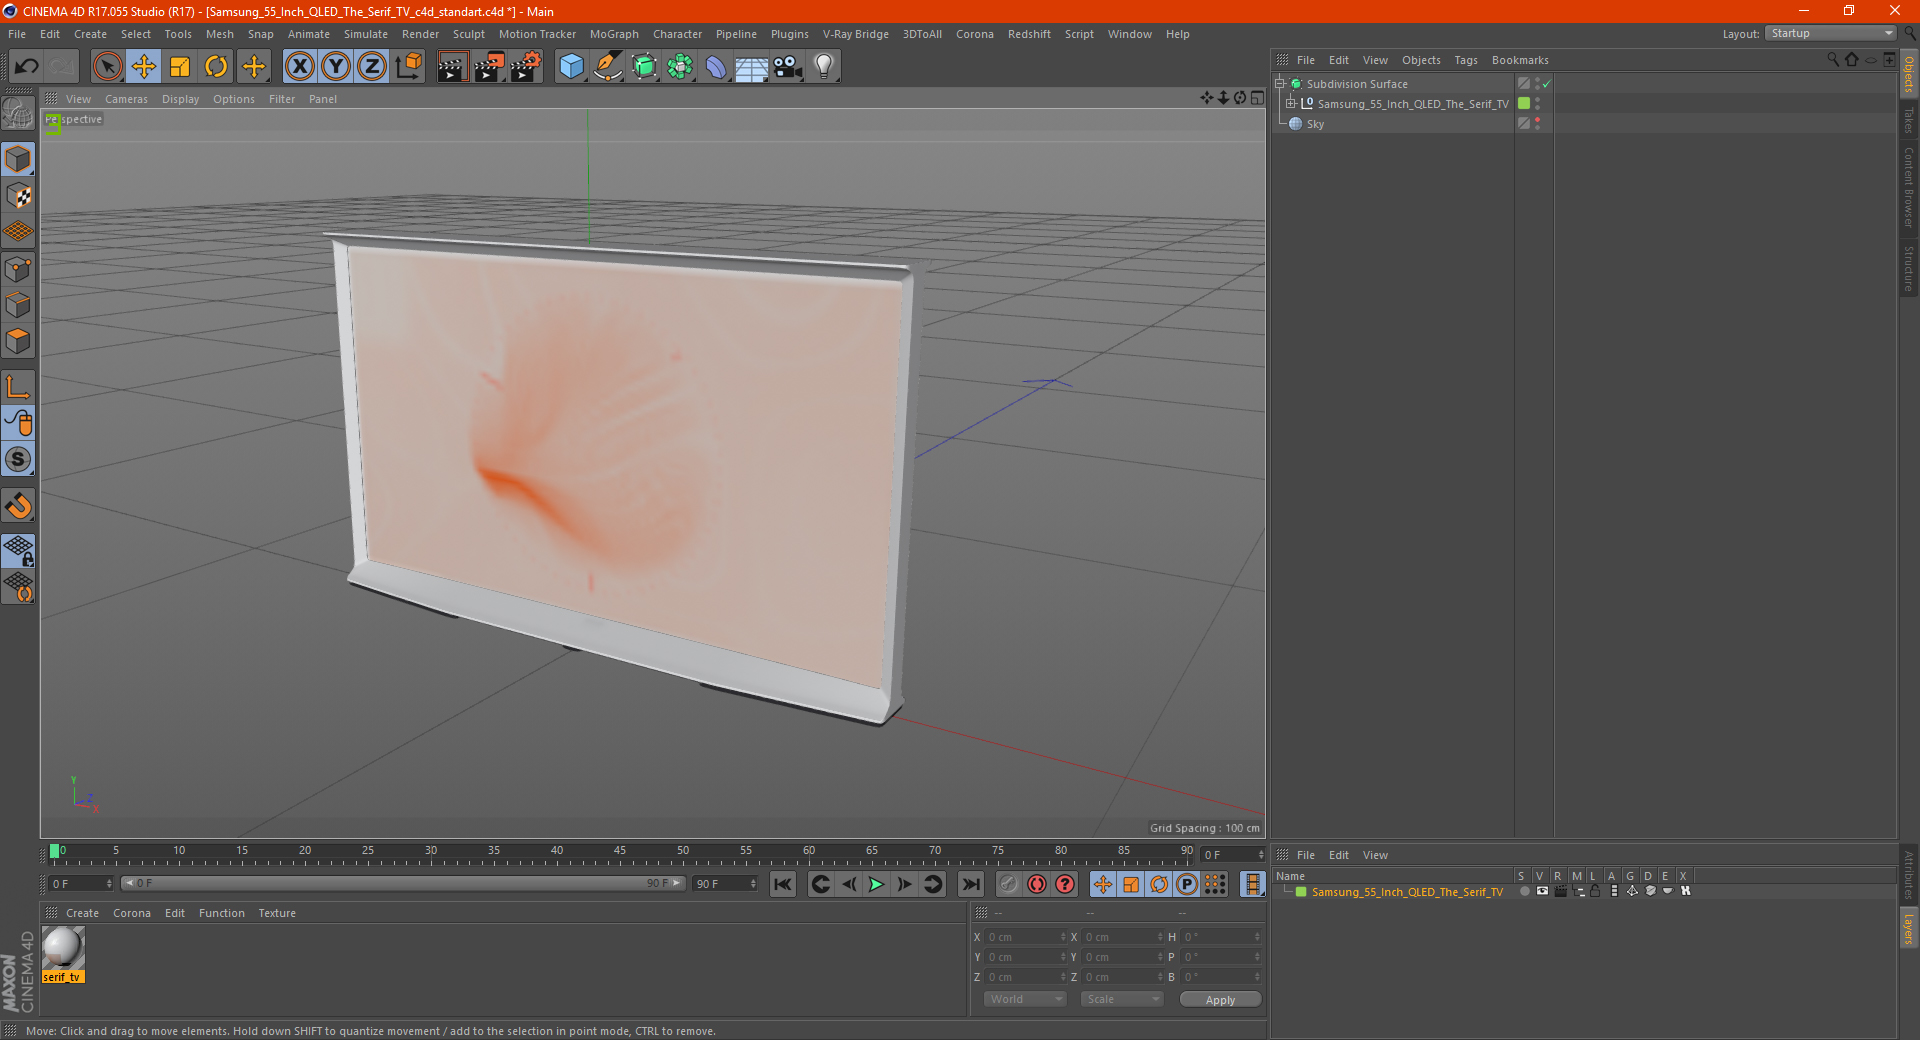Play the animation forward
This screenshot has height=1040, width=1920.
[x=876, y=884]
